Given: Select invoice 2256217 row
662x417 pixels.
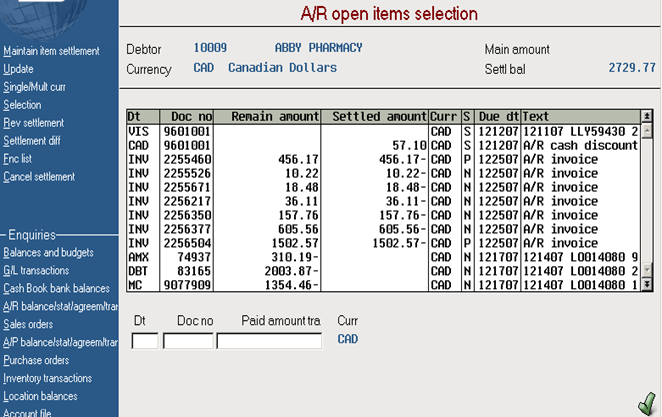Looking at the screenshot, I should [383, 201].
